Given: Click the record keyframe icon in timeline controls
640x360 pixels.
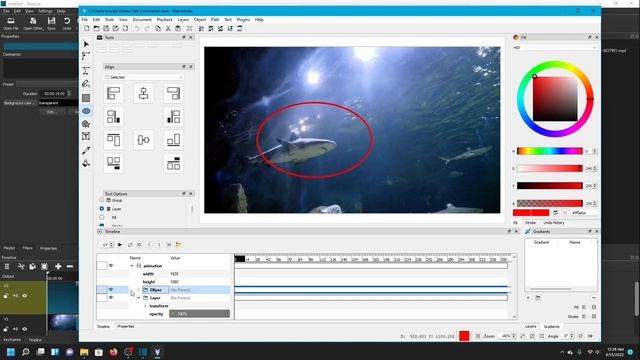Looking at the screenshot, I should [178, 244].
